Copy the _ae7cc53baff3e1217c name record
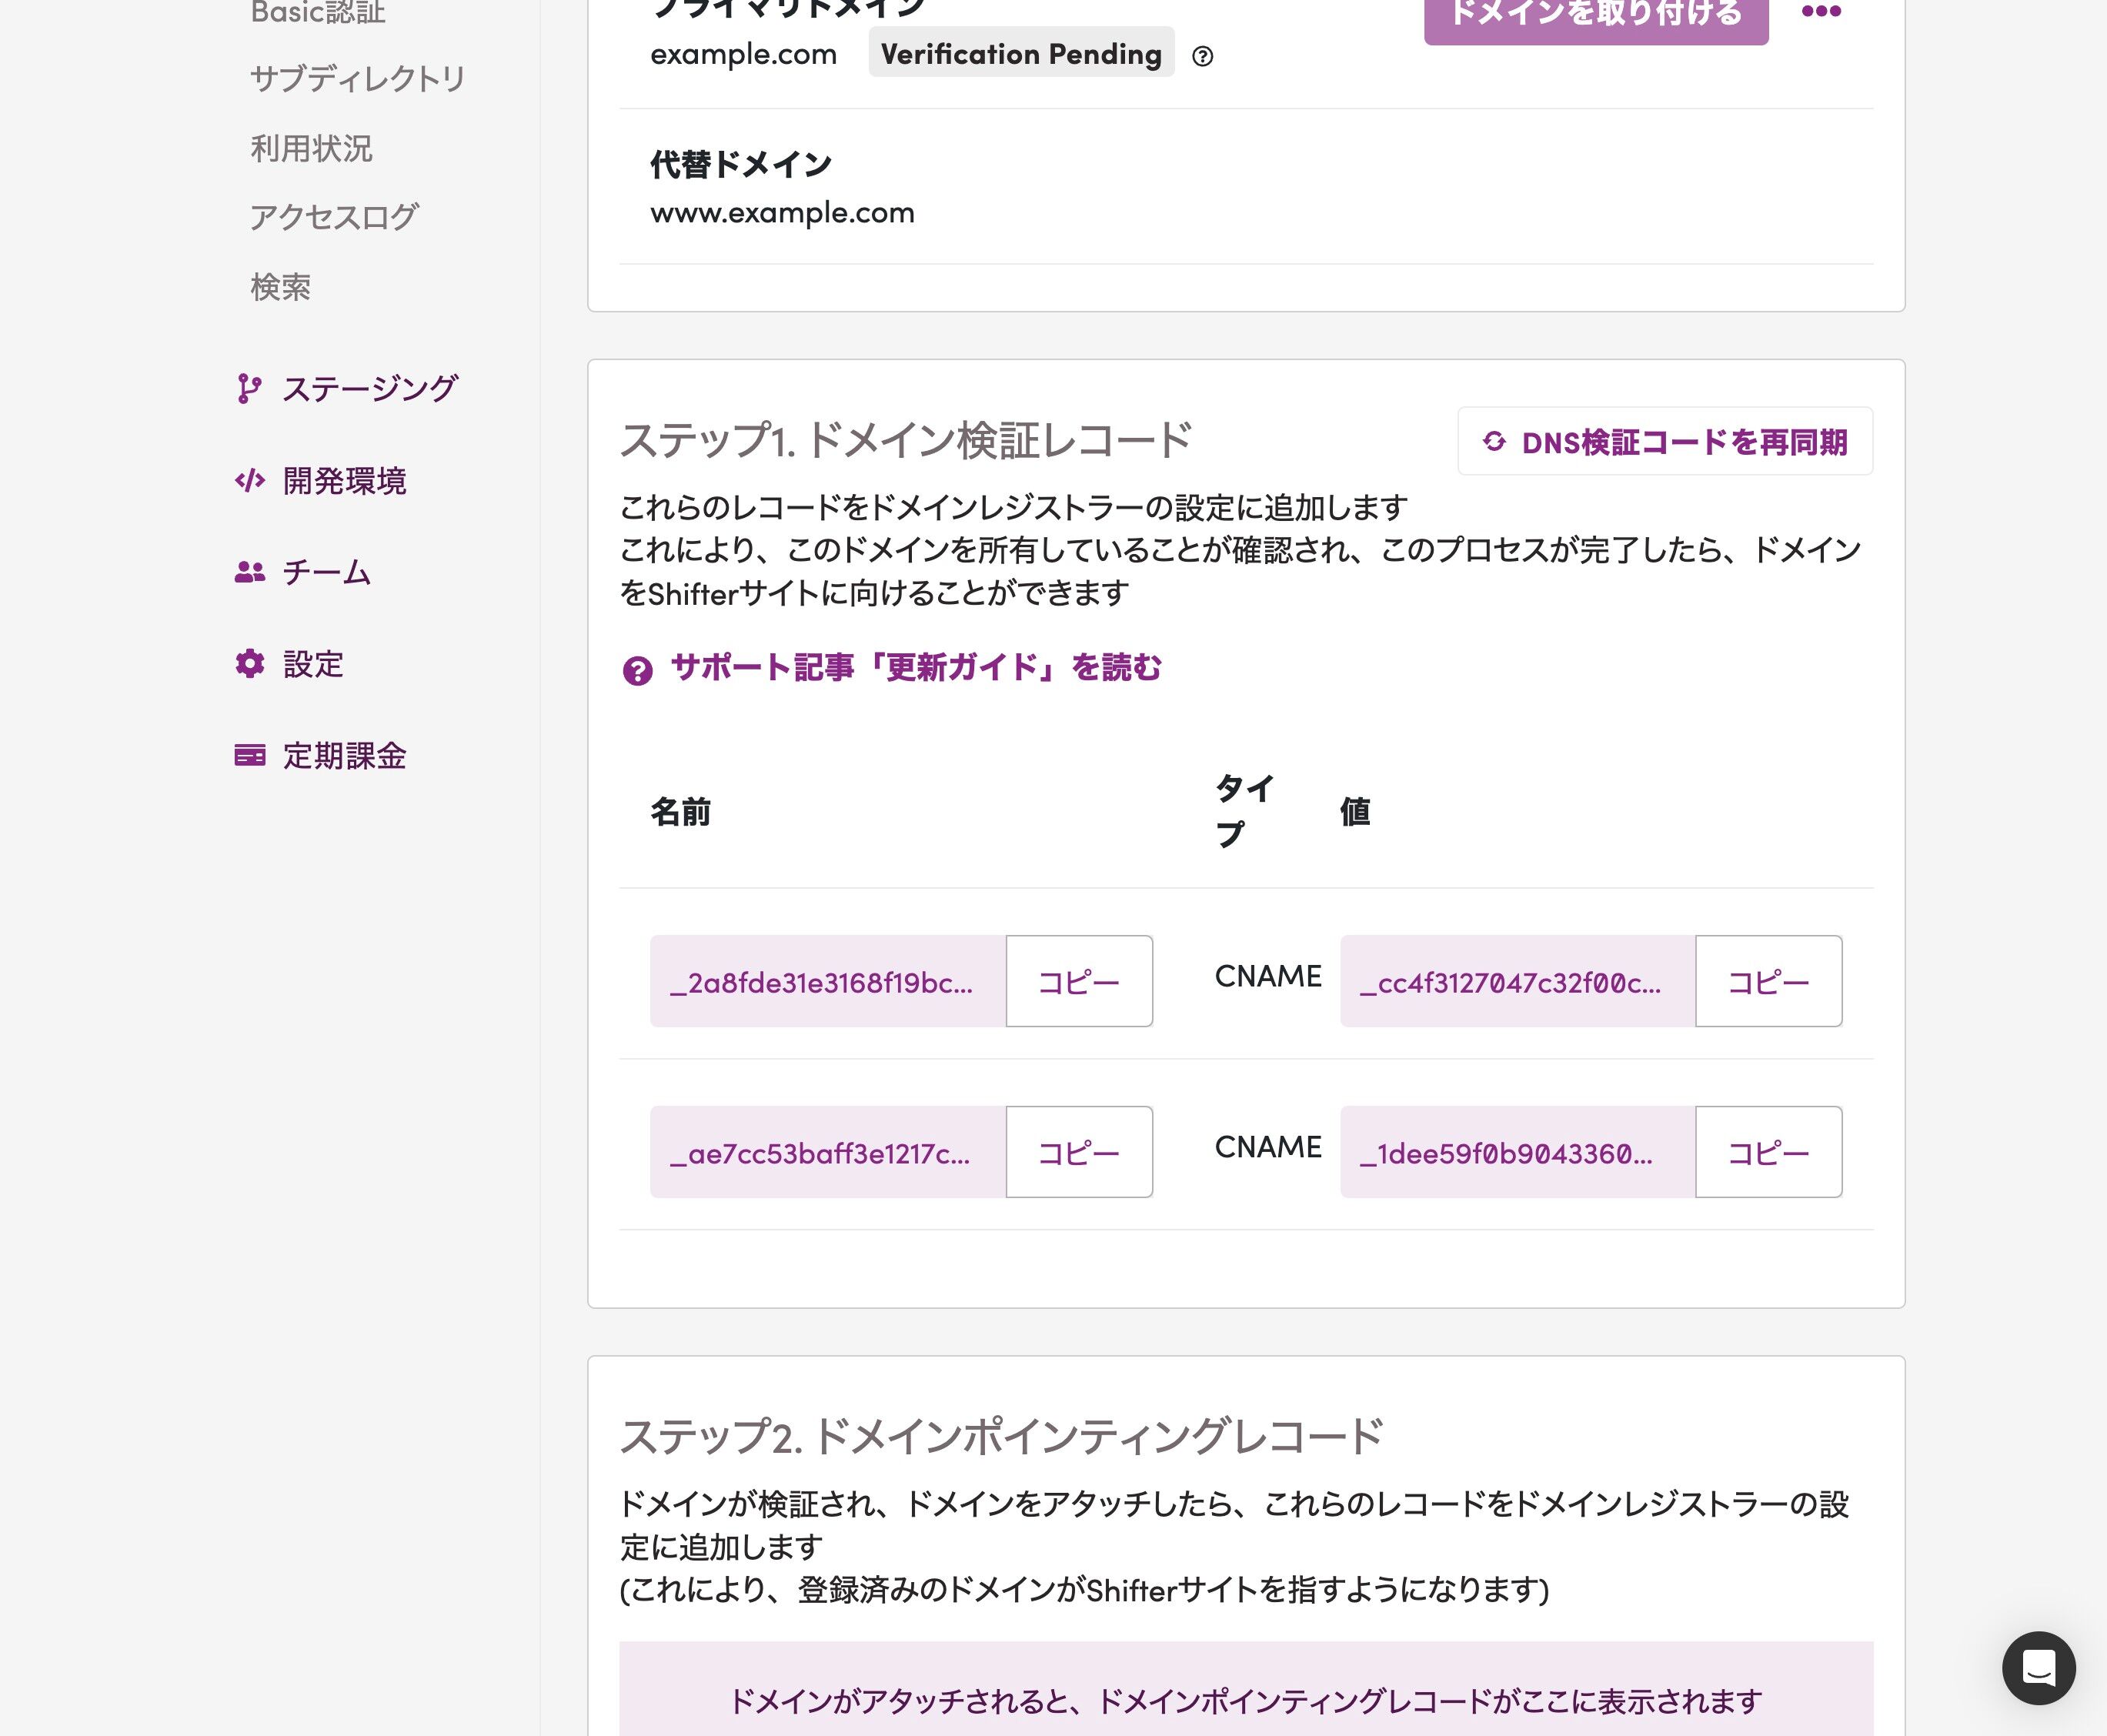The height and width of the screenshot is (1736, 2107). pyautogui.click(x=1079, y=1152)
